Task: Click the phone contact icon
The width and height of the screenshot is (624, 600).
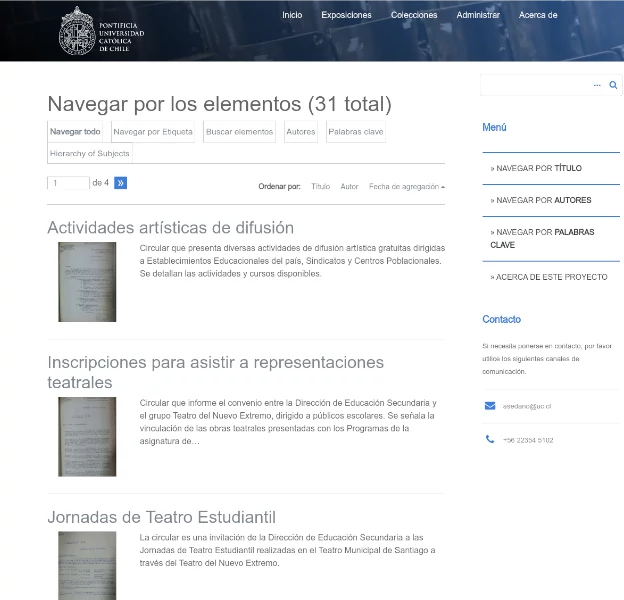Action: pos(490,440)
